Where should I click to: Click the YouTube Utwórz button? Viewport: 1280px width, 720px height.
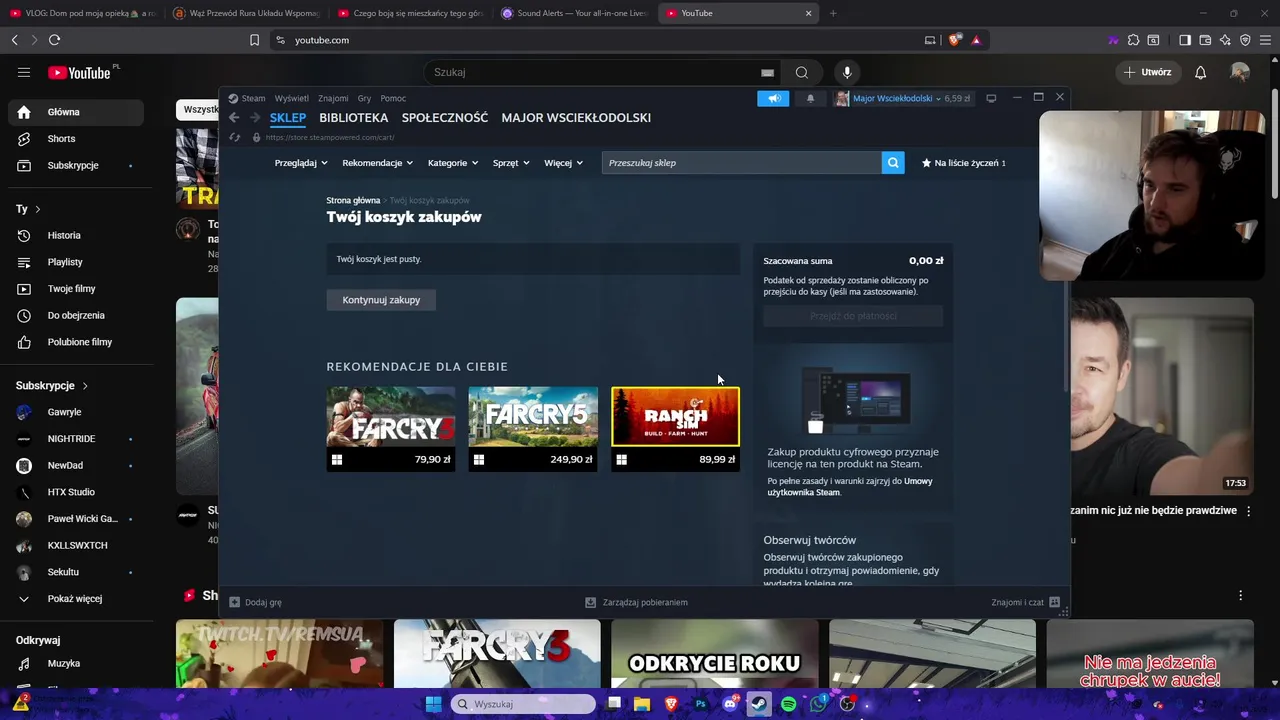coord(1147,72)
